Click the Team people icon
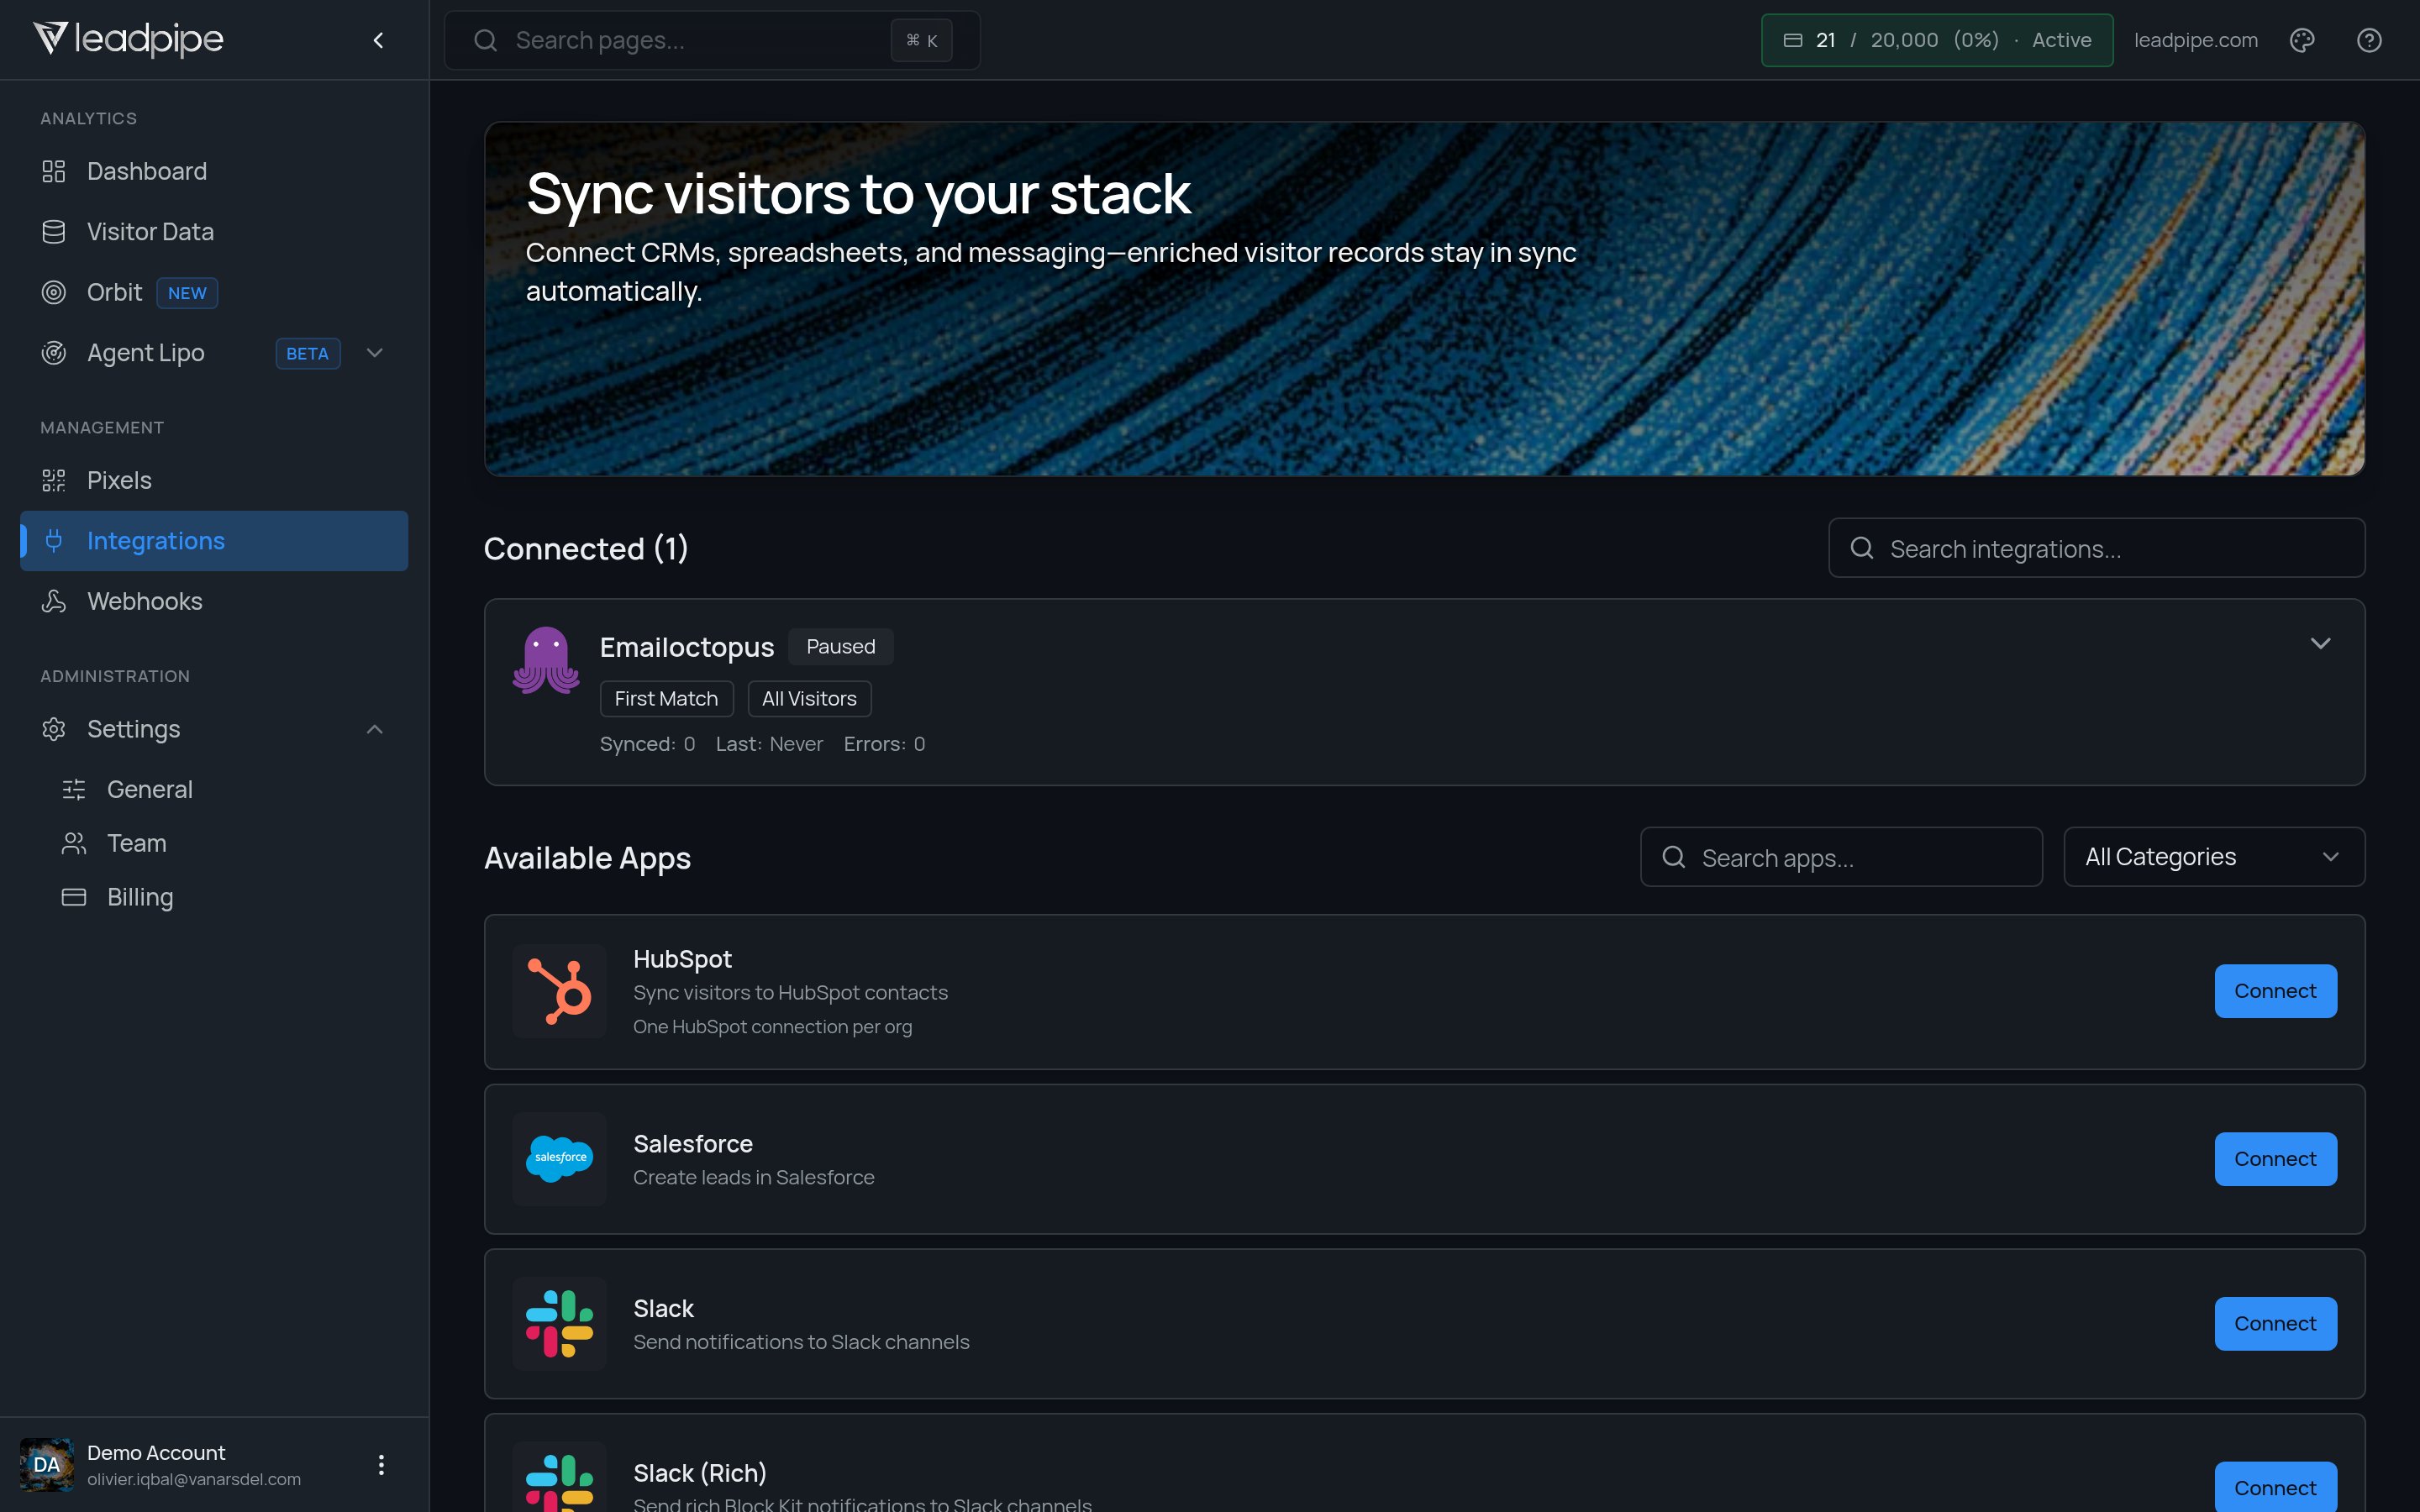Image resolution: width=2420 pixels, height=1512 pixels. 74,843
